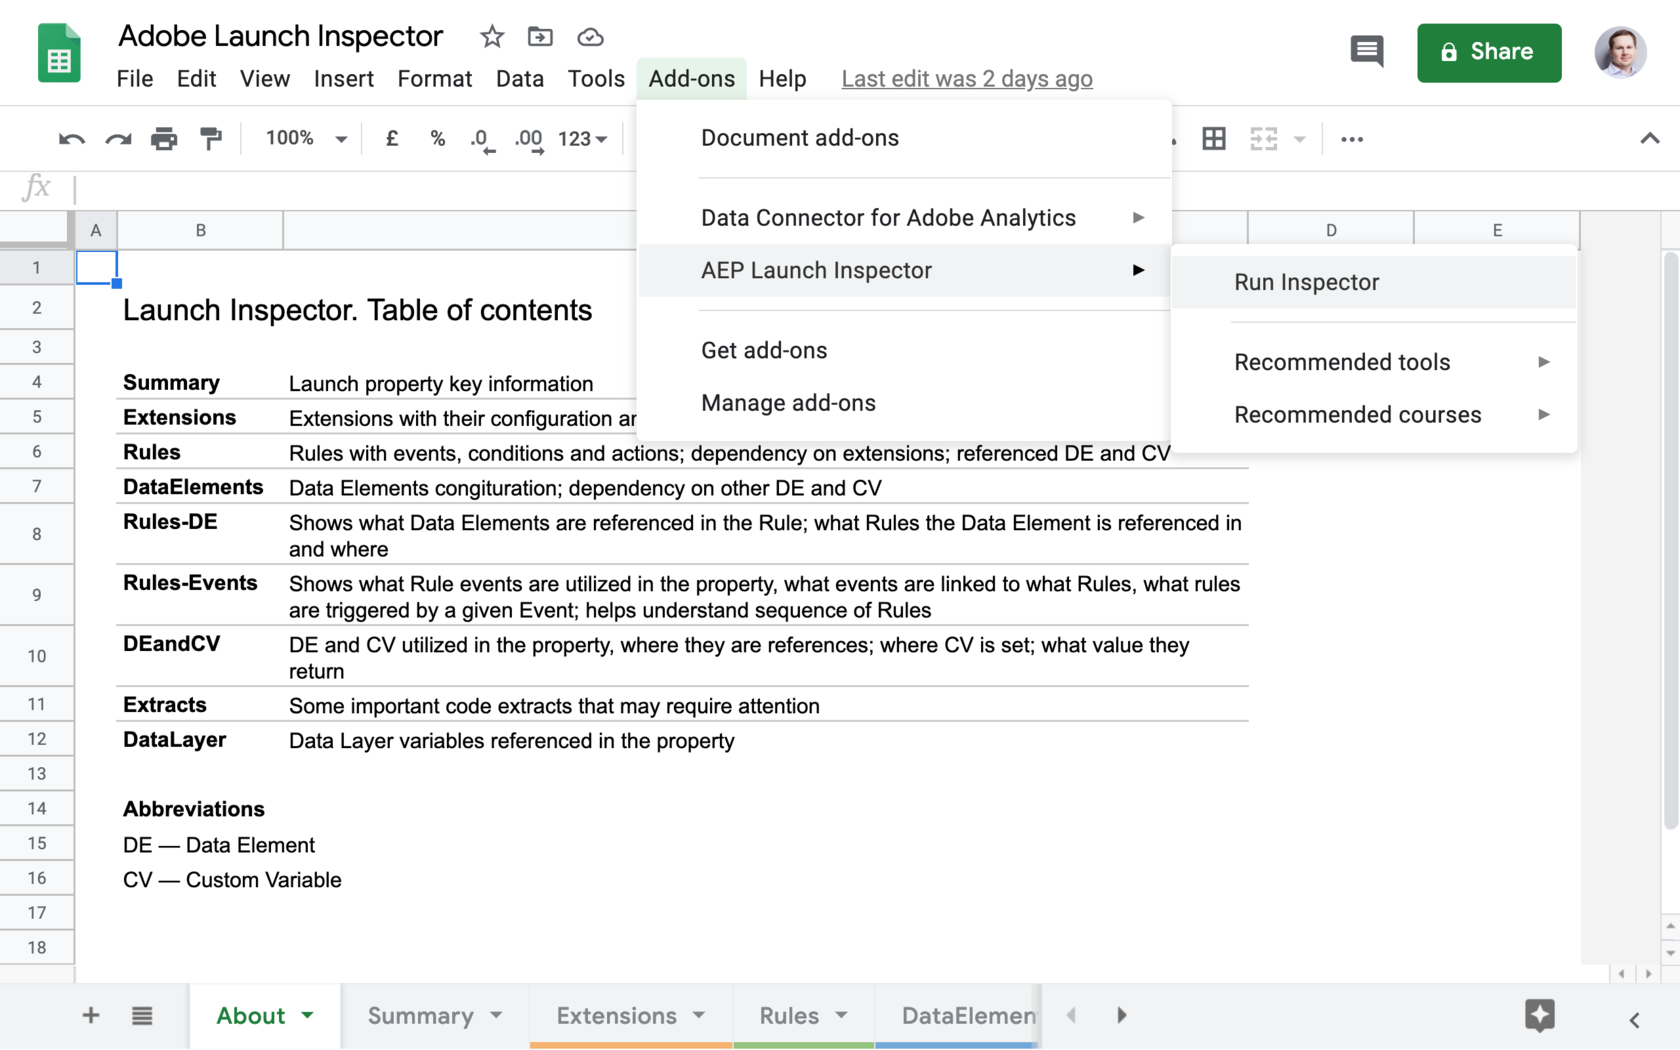Open the borders menu
The height and width of the screenshot is (1050, 1680).
(x=1214, y=139)
